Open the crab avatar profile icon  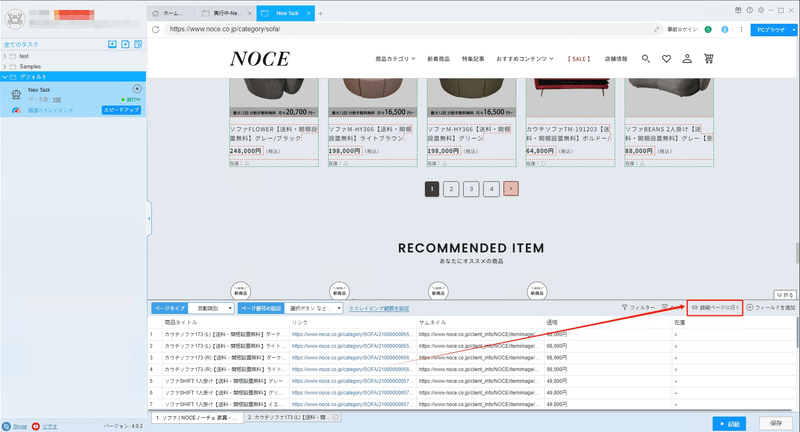(x=15, y=19)
